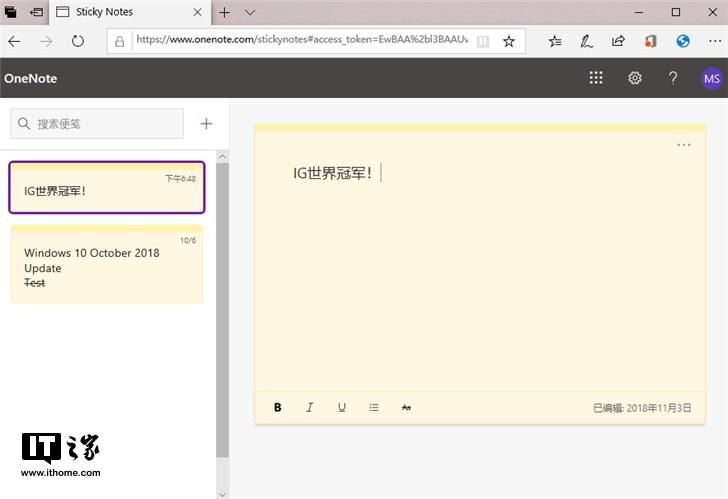
Task: Toggle italic formatting in the note
Action: (x=310, y=407)
